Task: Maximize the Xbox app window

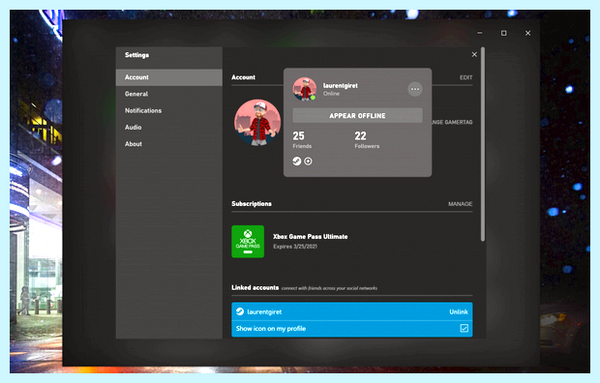Action: point(504,33)
